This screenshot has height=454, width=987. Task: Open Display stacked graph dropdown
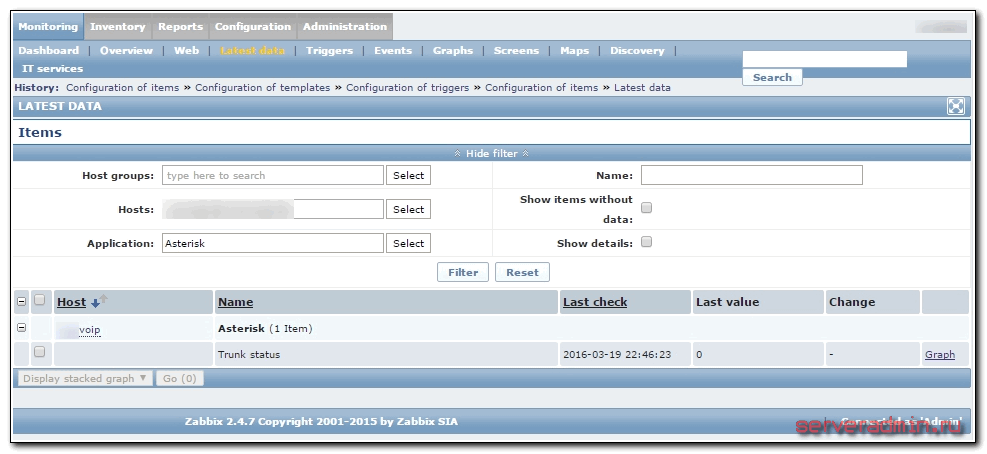point(84,378)
